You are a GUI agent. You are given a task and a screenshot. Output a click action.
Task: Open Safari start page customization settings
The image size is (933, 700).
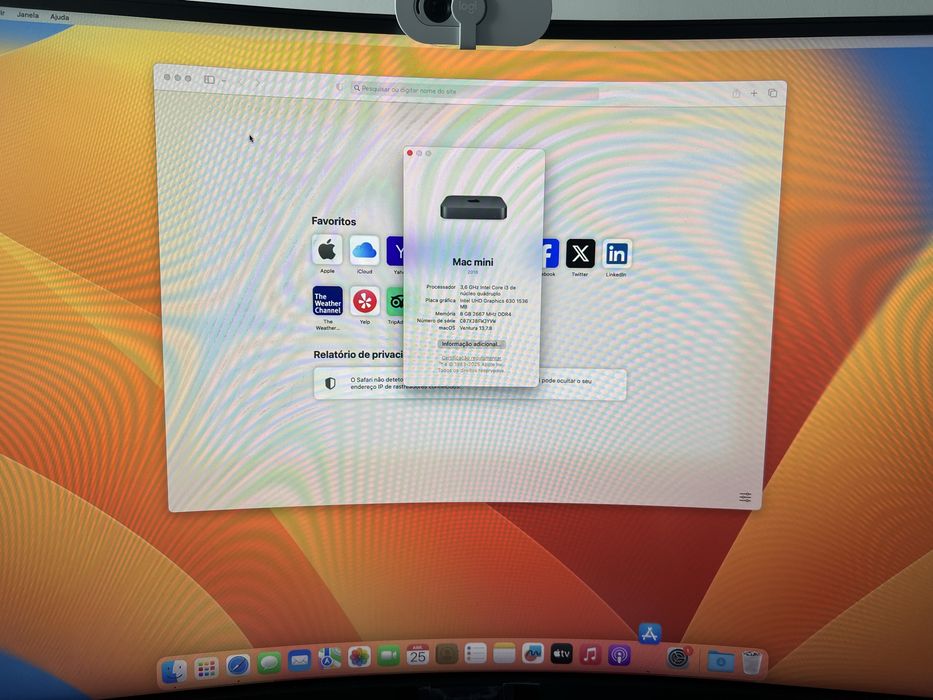pos(744,497)
